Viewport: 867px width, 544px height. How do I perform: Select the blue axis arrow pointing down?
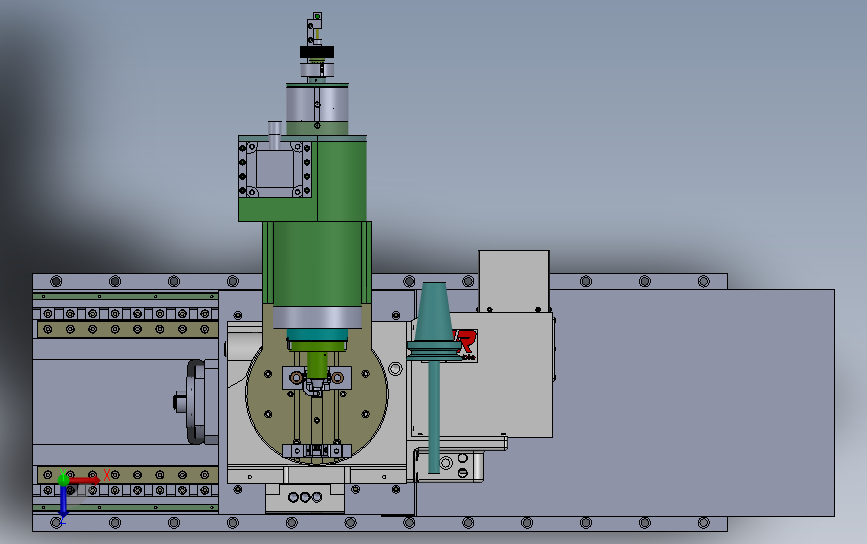coord(63,502)
